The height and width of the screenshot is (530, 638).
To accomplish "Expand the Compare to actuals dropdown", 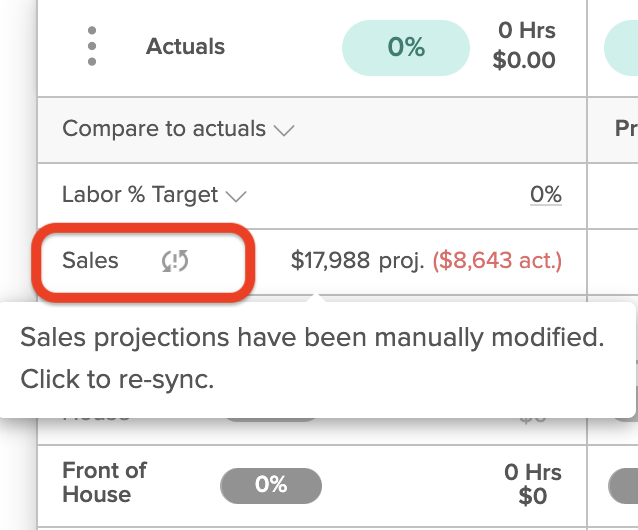I will [178, 129].
